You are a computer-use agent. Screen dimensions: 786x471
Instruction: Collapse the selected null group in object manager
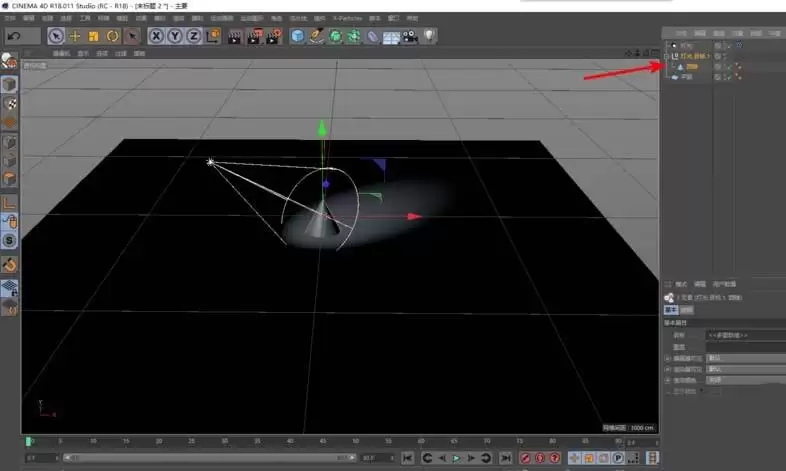(x=667, y=56)
